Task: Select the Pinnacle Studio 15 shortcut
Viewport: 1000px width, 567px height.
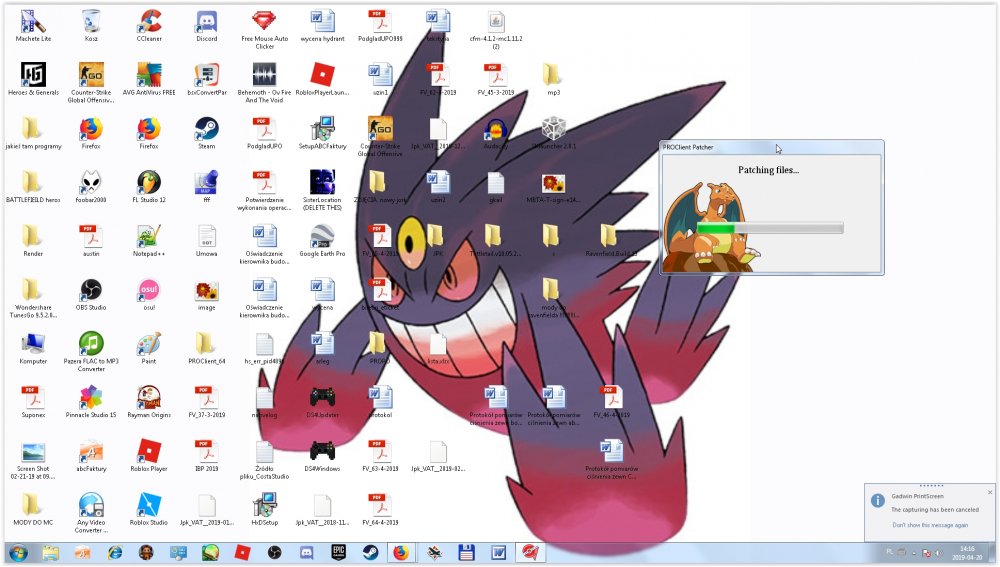Action: click(91, 398)
